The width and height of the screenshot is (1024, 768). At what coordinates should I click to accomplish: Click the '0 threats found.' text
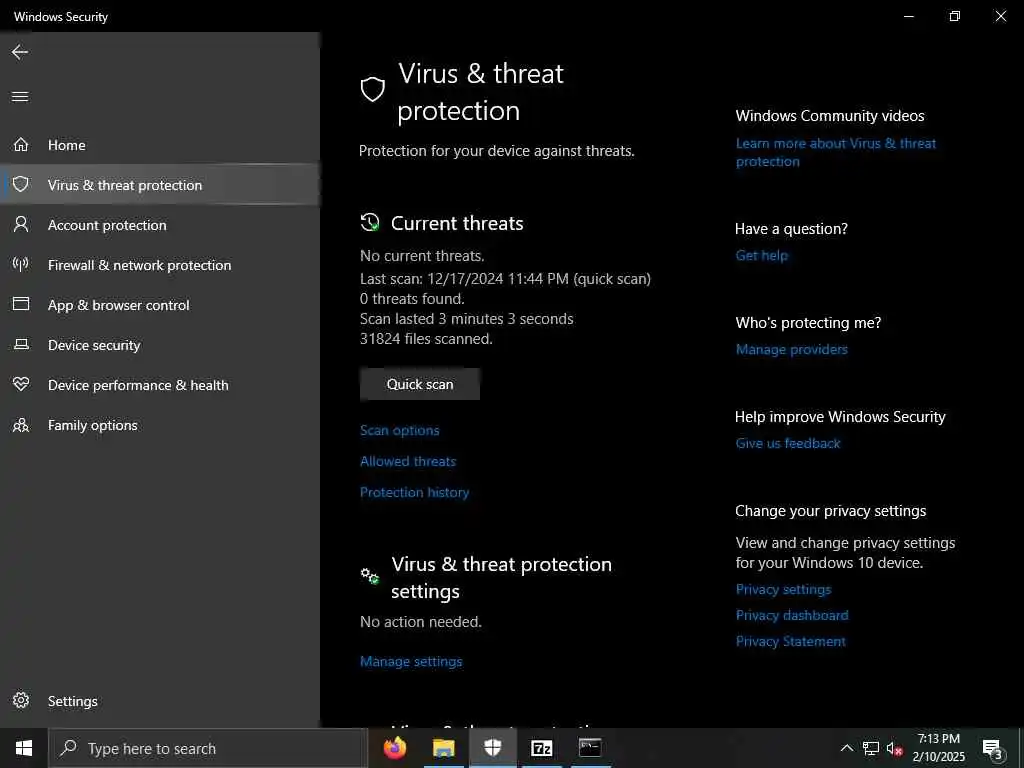pyautogui.click(x=412, y=299)
